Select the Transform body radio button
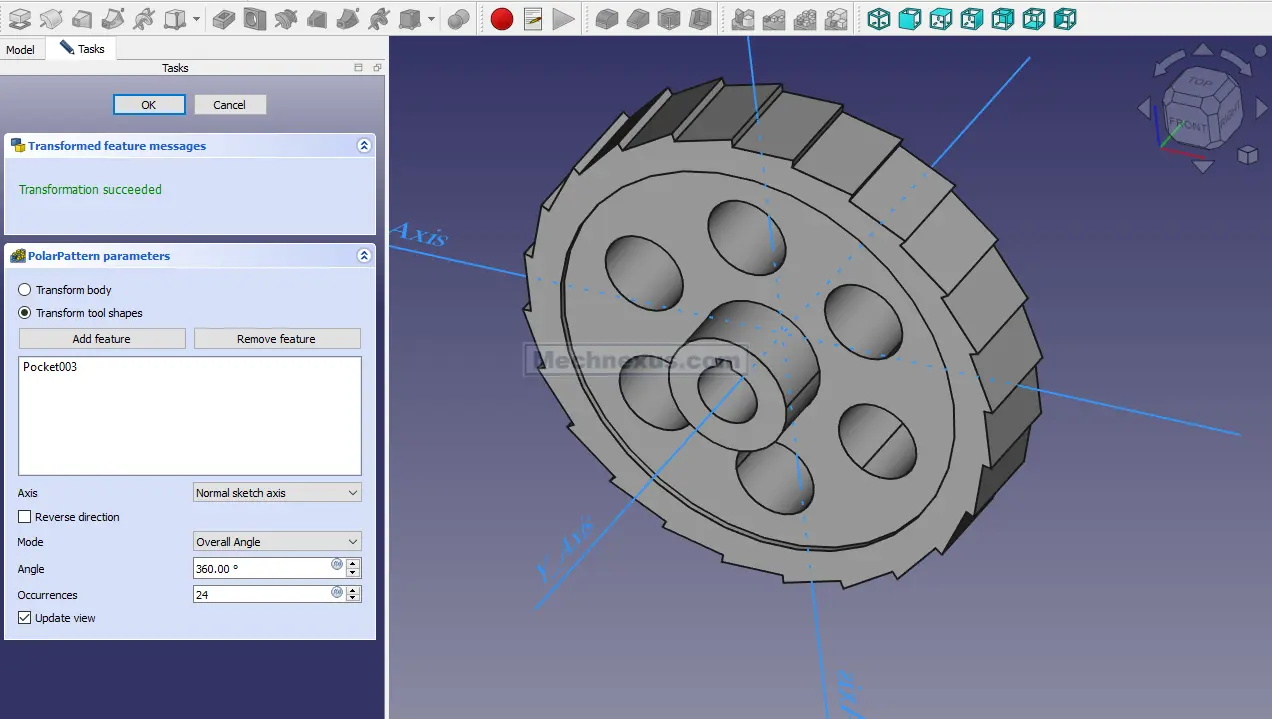This screenshot has width=1272, height=719. [x=25, y=290]
